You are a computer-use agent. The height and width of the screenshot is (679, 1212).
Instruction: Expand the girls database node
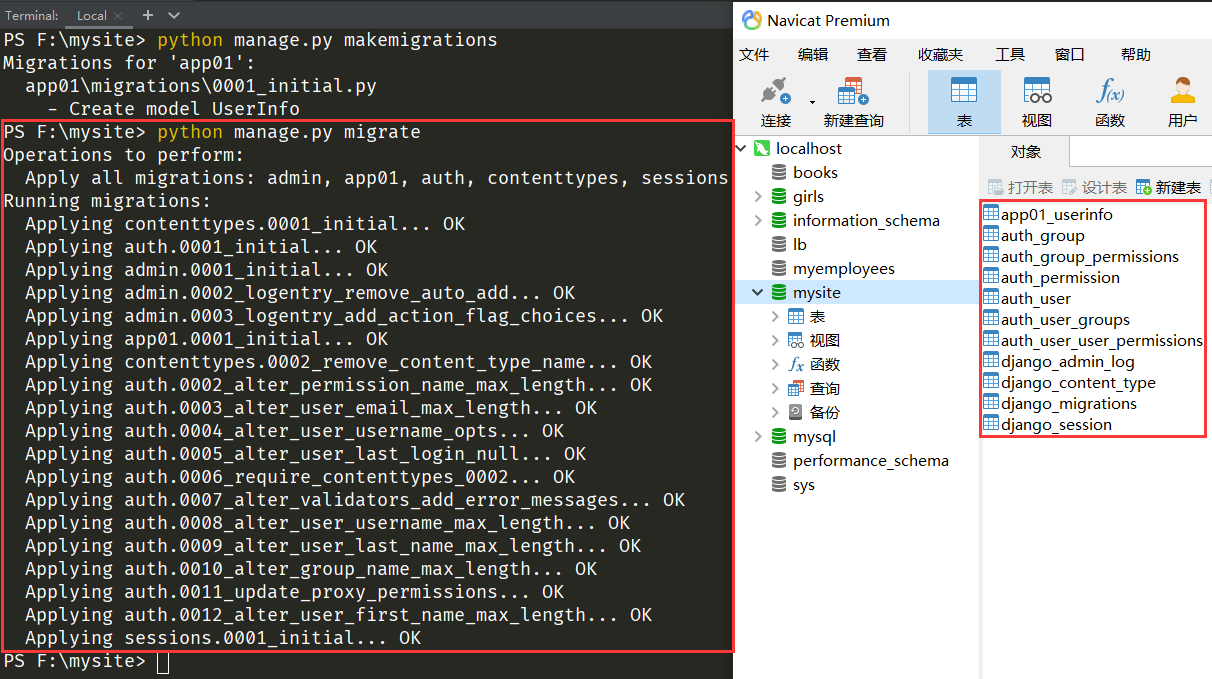(x=758, y=197)
